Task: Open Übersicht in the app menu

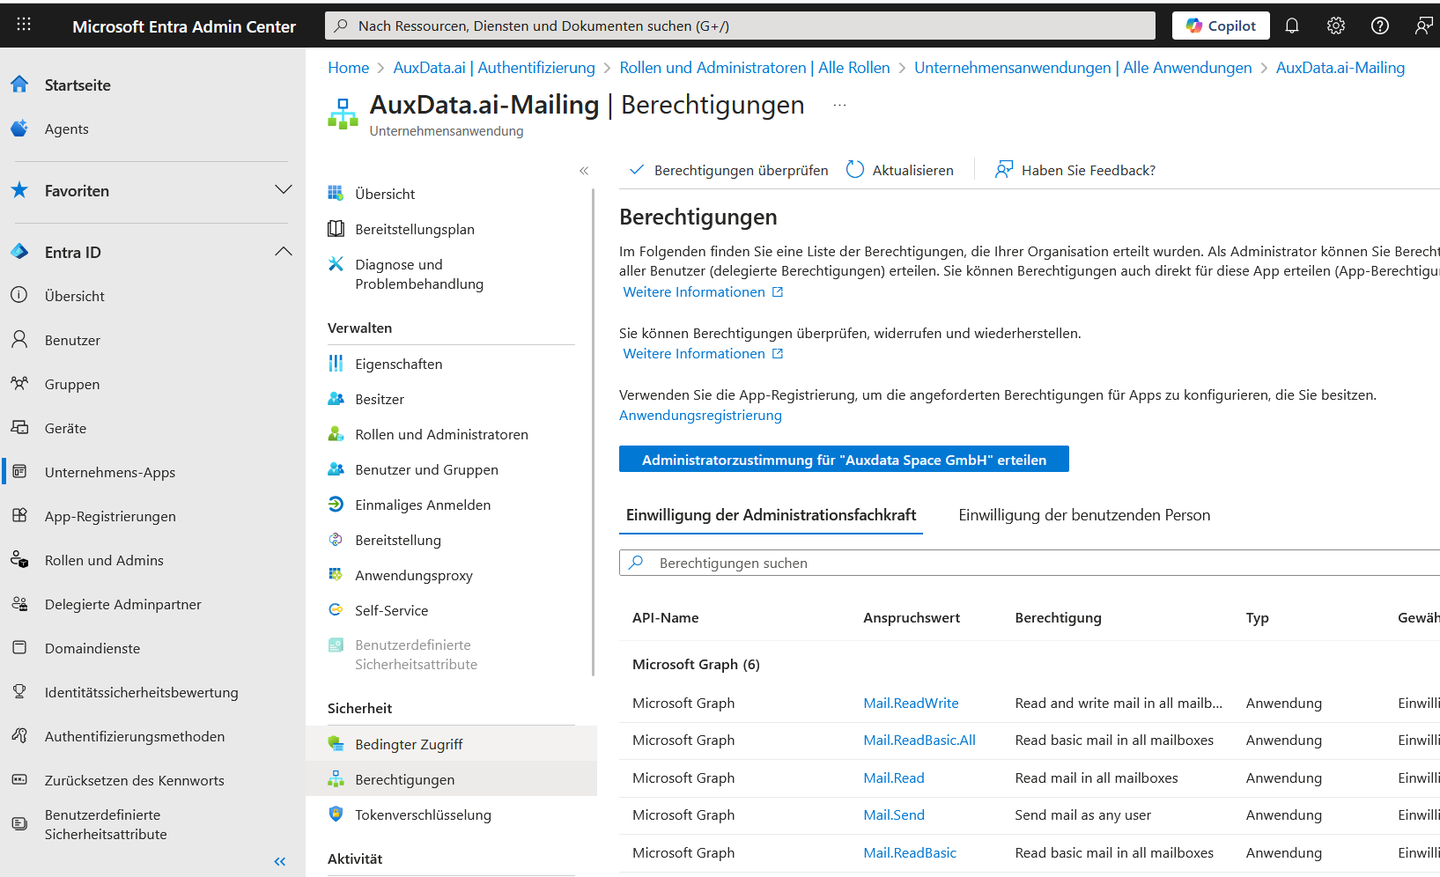Action: click(x=385, y=194)
